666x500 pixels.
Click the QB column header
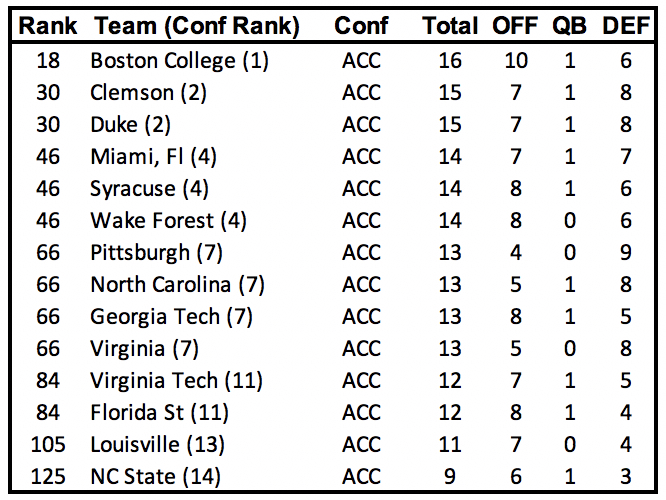(570, 27)
